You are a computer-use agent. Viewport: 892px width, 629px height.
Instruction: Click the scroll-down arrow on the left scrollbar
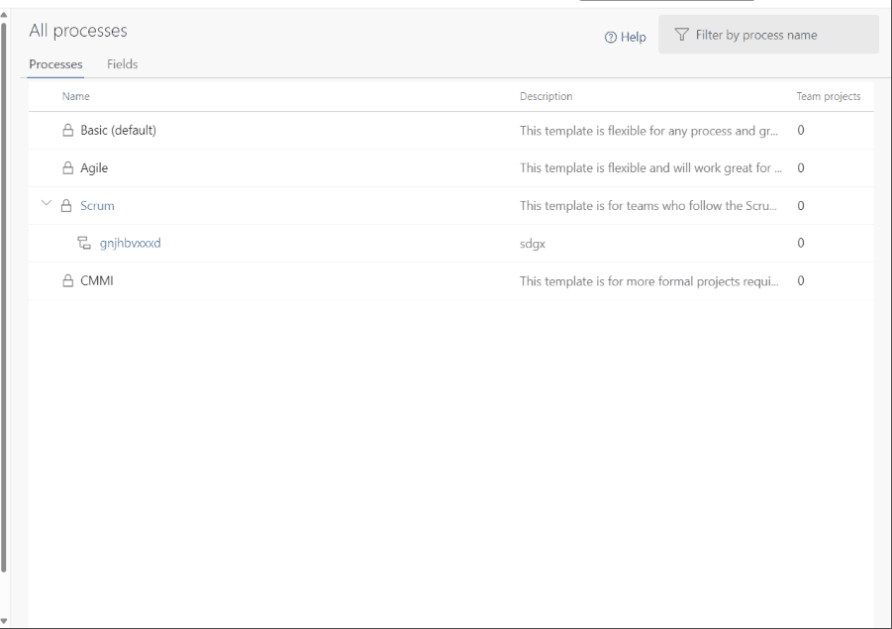5,621
